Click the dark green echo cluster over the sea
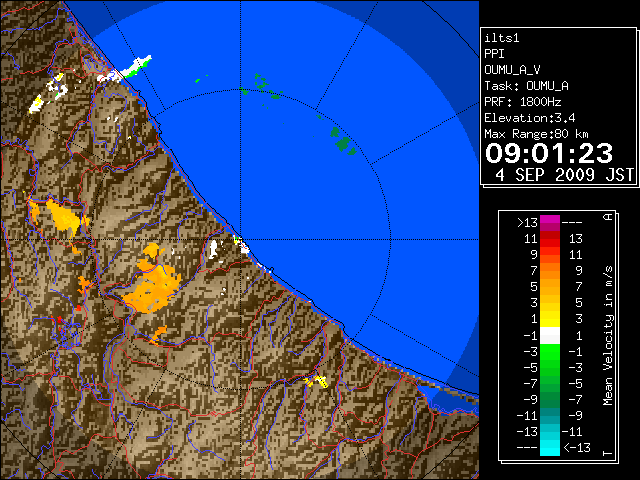The height and width of the screenshot is (480, 640). coord(343,141)
